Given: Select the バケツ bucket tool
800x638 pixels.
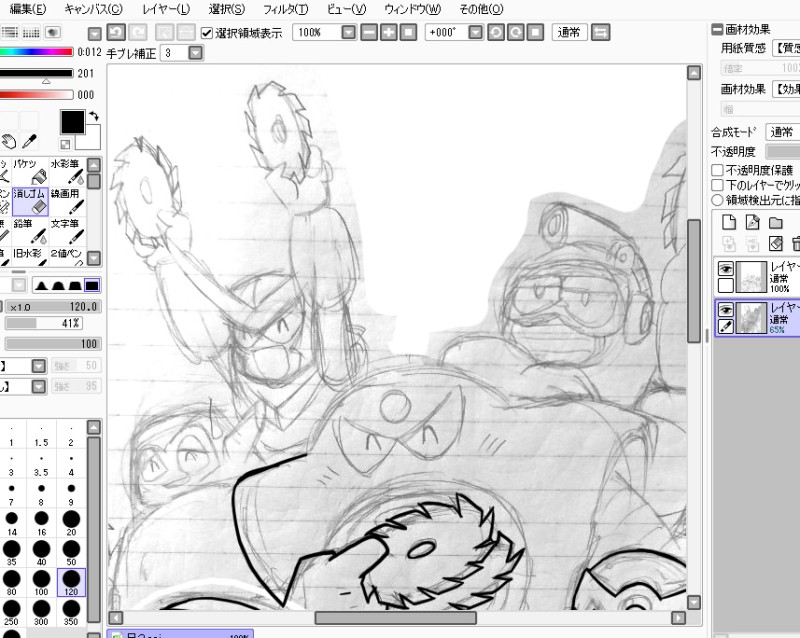Looking at the screenshot, I should (x=30, y=171).
